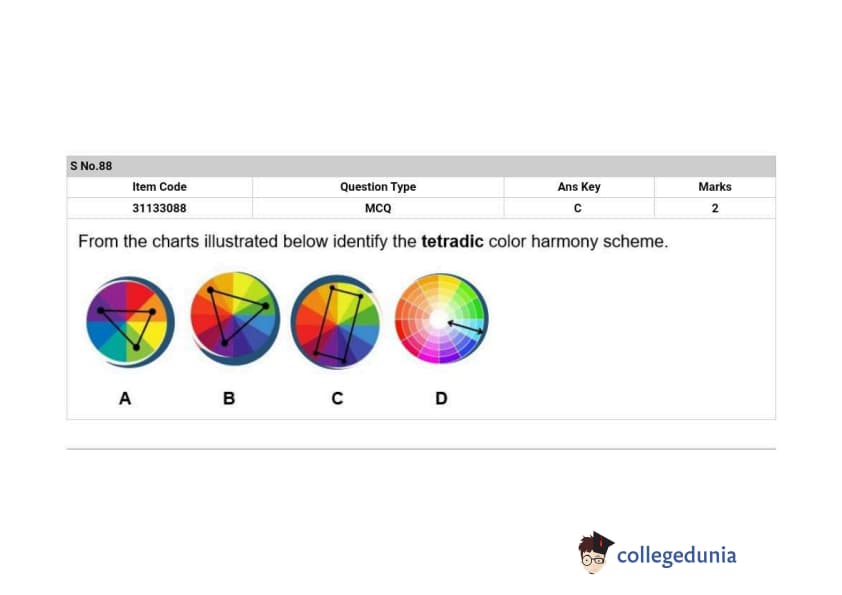Click the bold word tetradic
Viewport: 842px width, 595px height.
452,242
